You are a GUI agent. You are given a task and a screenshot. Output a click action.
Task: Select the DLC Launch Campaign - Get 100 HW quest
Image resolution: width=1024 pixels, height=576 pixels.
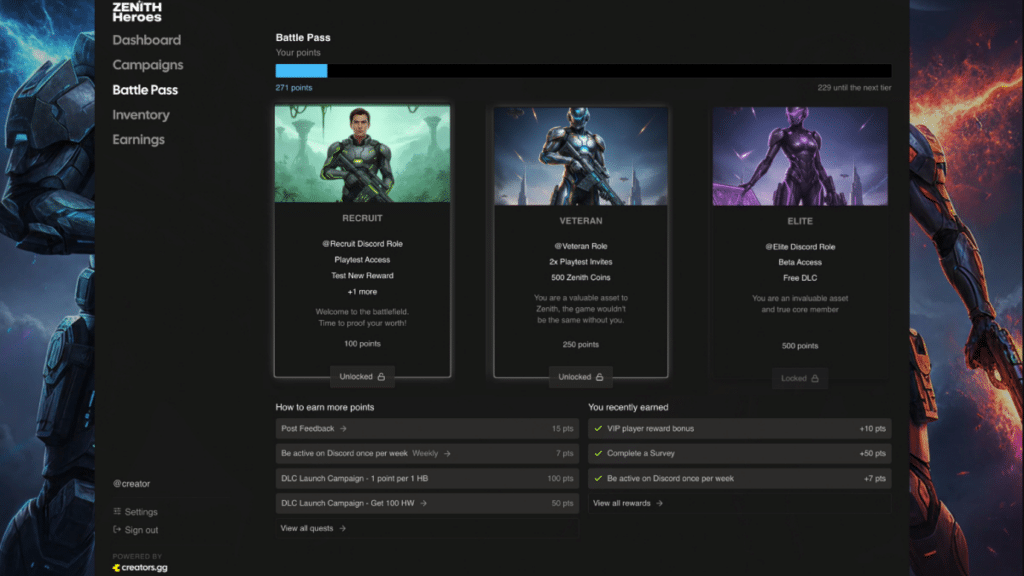click(427, 504)
